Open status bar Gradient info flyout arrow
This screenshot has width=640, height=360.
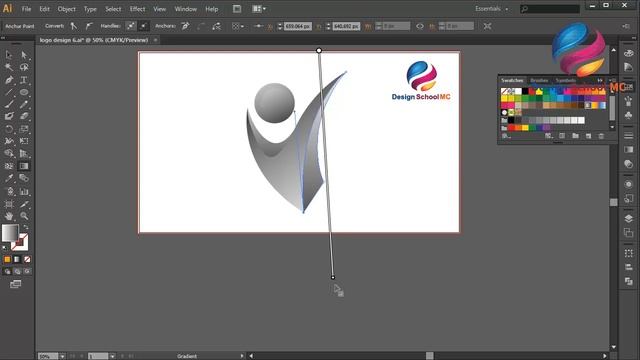tap(242, 356)
